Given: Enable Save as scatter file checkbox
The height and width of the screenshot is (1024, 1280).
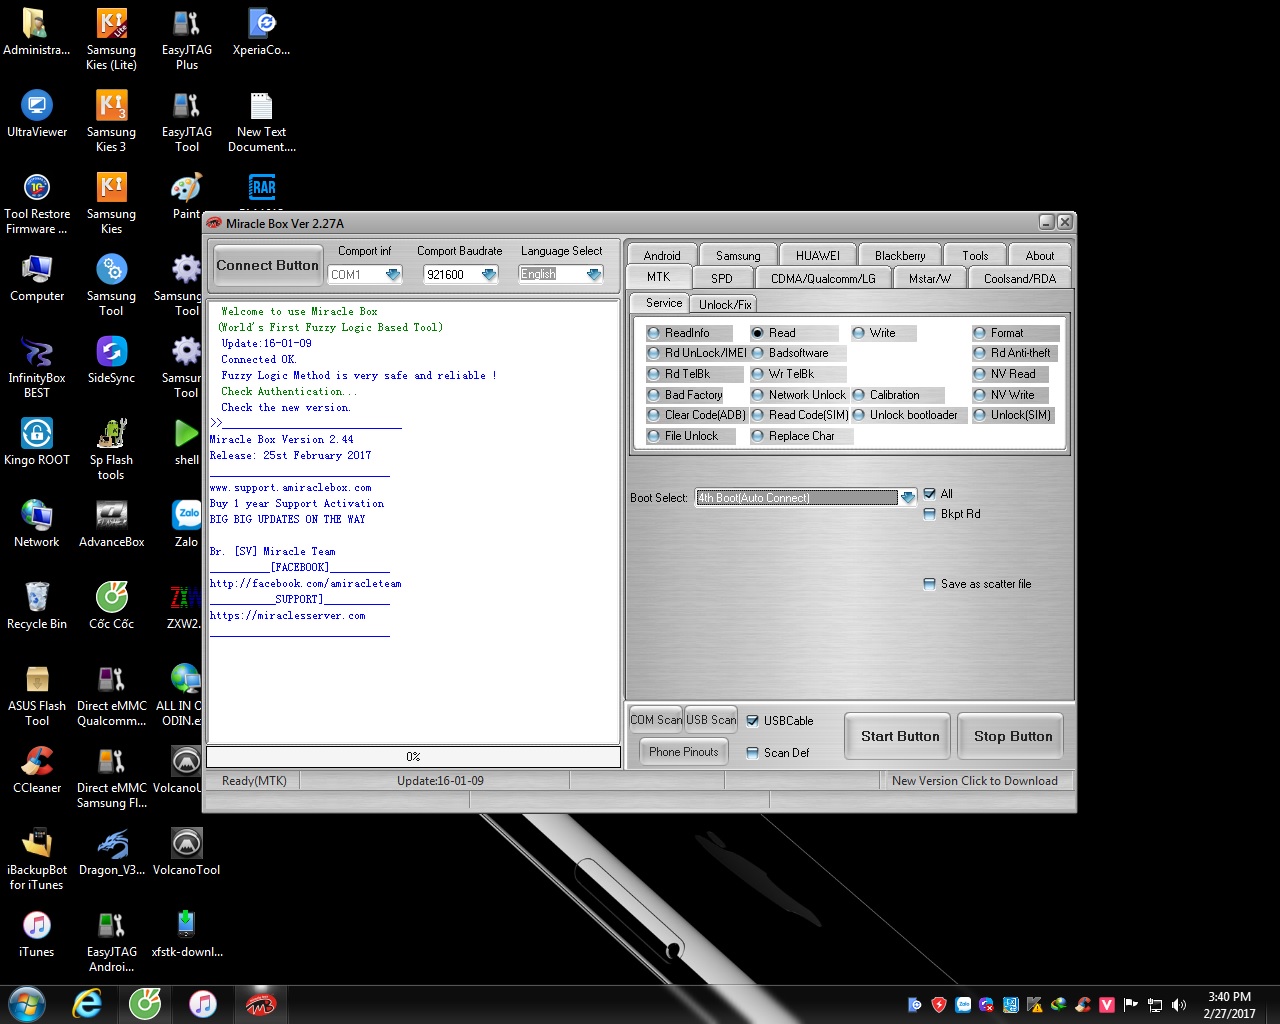Looking at the screenshot, I should (977, 584).
